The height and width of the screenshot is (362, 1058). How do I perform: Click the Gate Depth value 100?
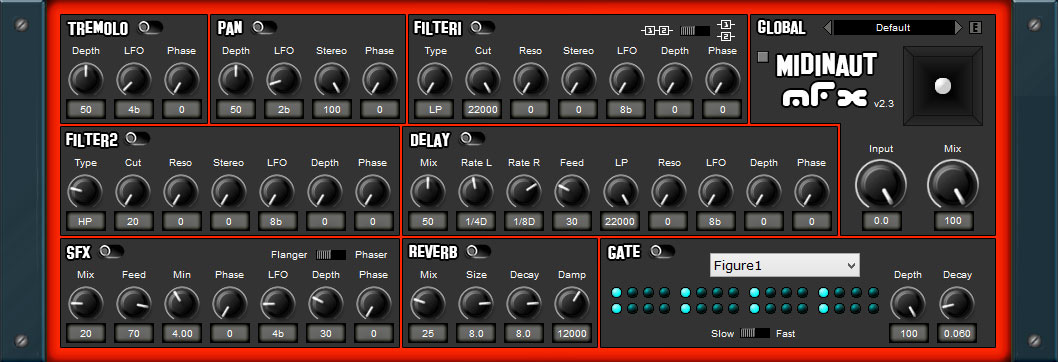click(x=908, y=333)
